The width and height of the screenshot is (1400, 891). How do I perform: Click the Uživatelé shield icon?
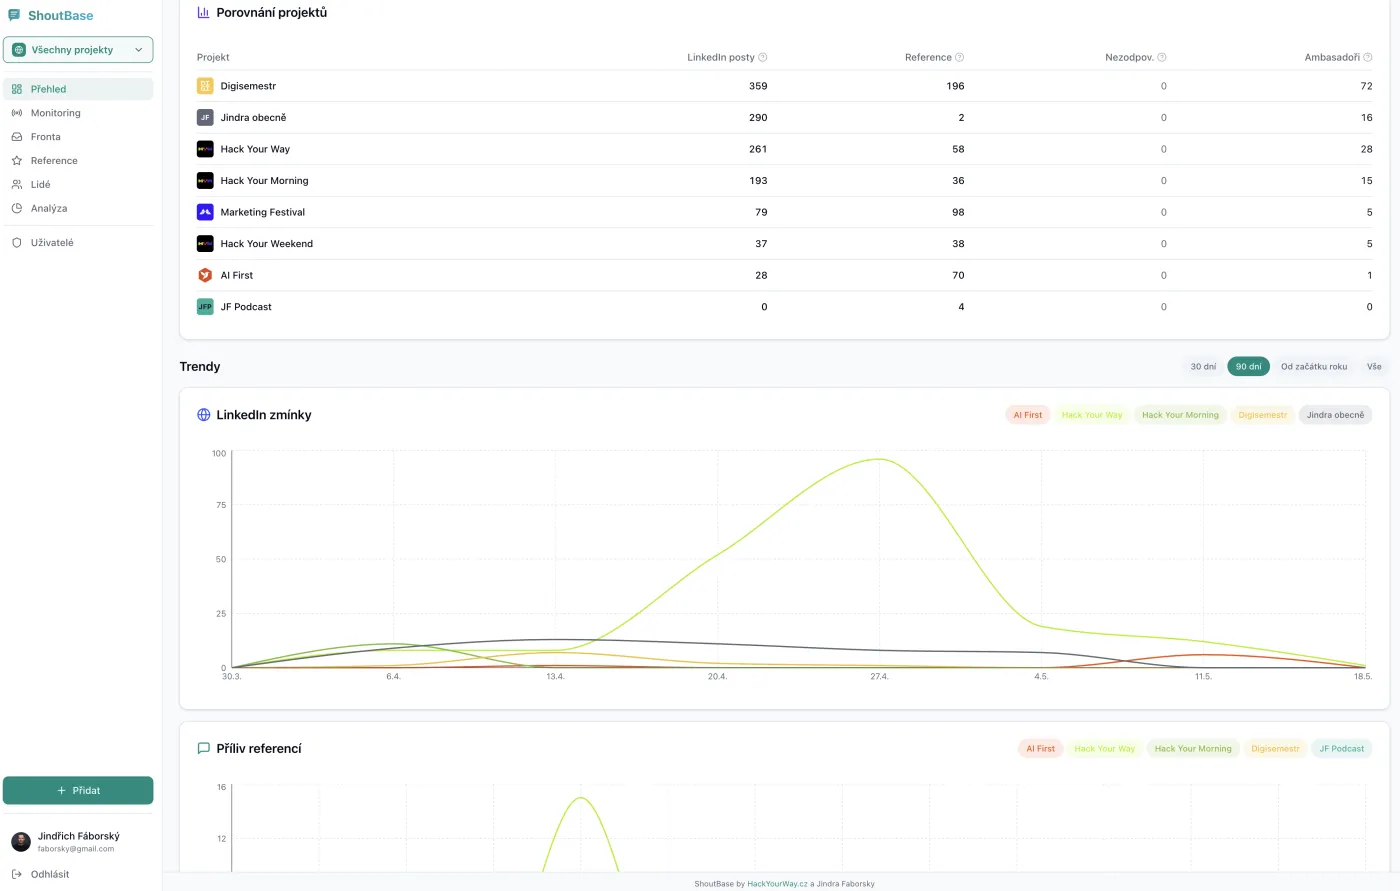pos(17,243)
